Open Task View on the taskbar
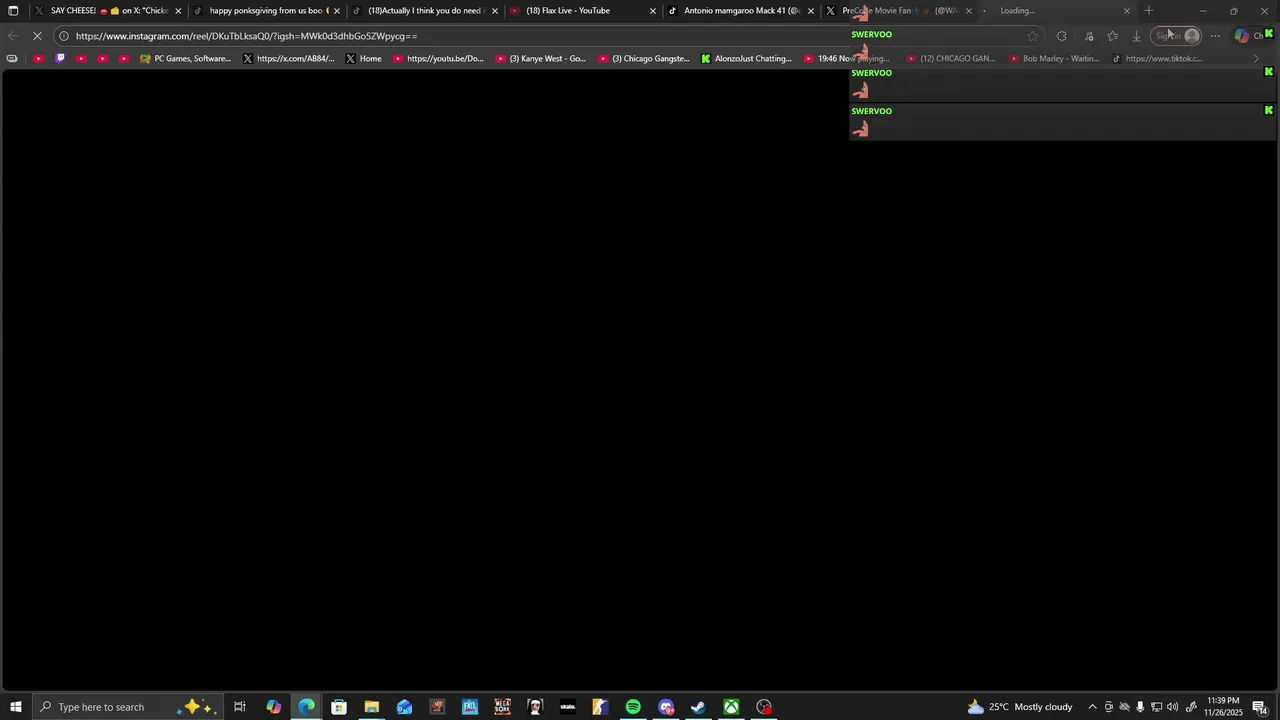Image resolution: width=1280 pixels, height=720 pixels. (240, 707)
